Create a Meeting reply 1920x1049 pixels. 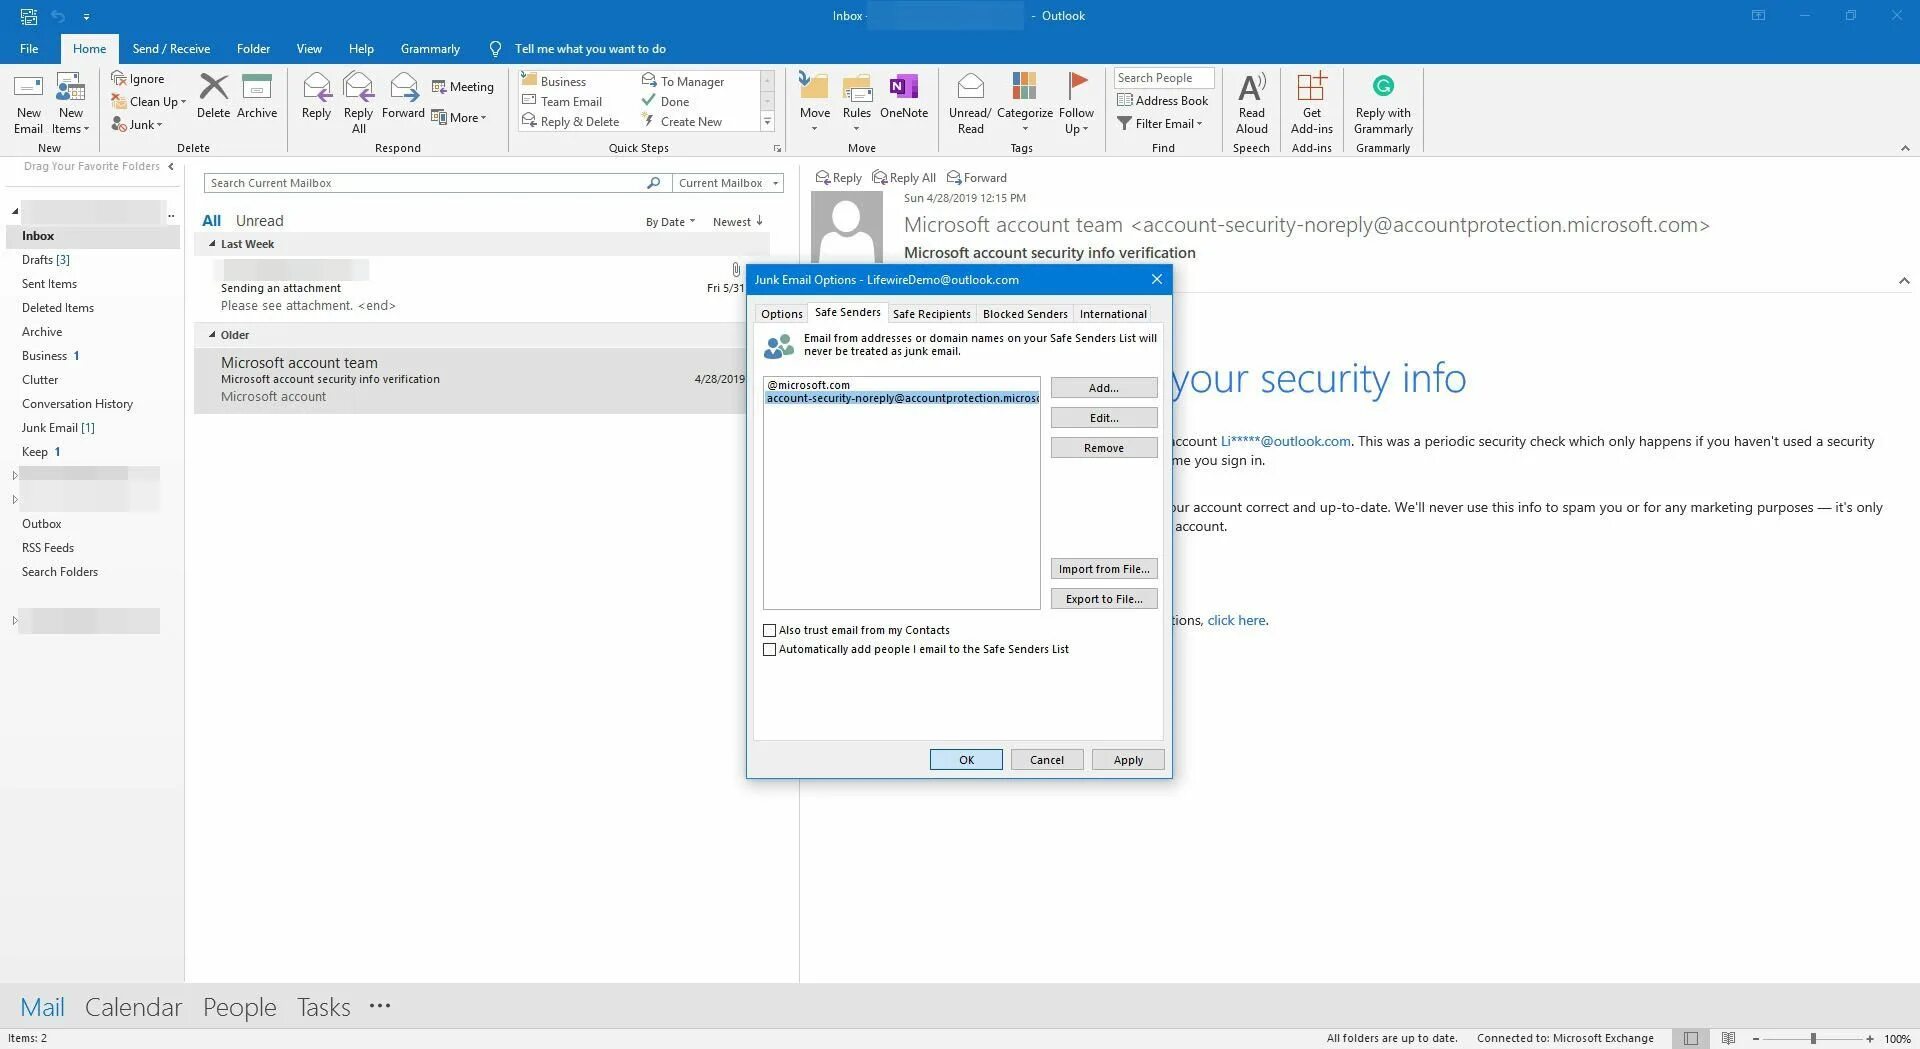point(463,87)
